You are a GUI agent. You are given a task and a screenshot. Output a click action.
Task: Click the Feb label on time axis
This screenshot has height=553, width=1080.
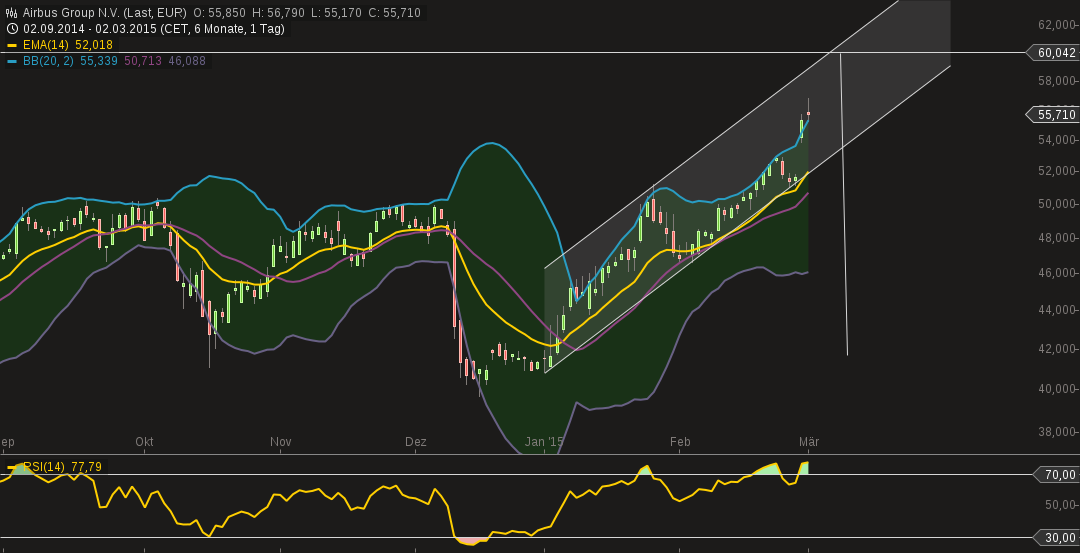(680, 441)
